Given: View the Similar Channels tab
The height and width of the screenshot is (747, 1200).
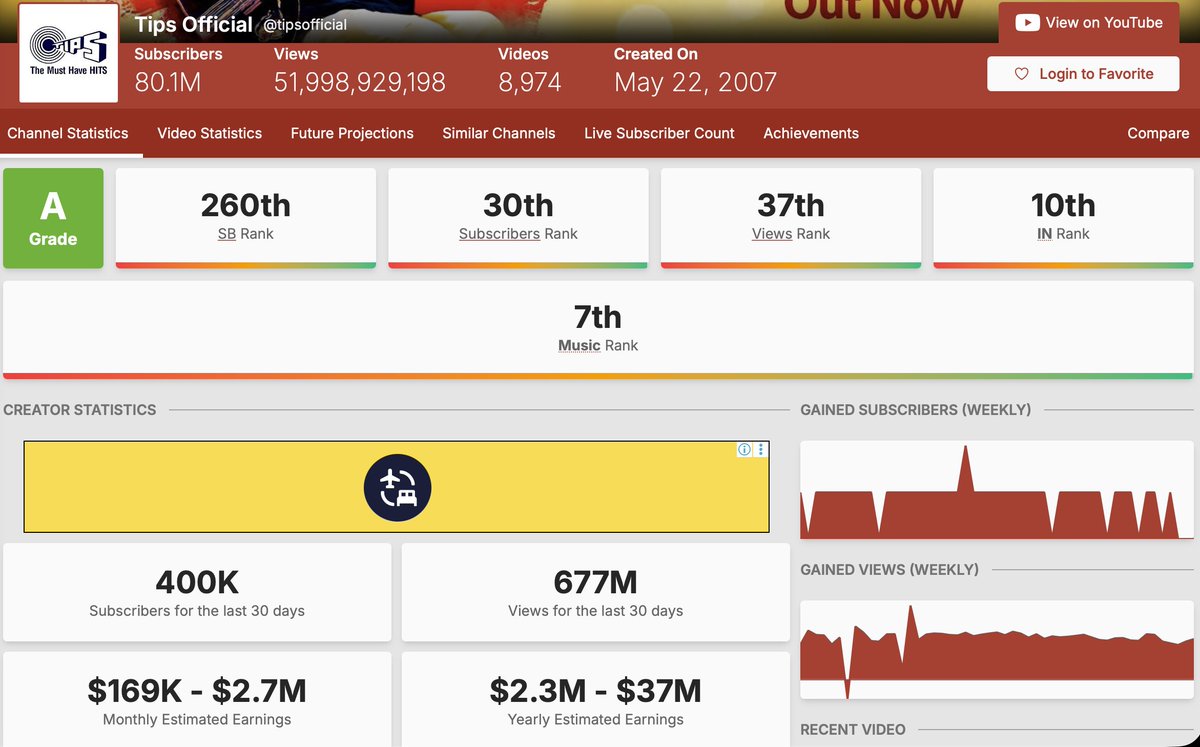Looking at the screenshot, I should pos(498,133).
